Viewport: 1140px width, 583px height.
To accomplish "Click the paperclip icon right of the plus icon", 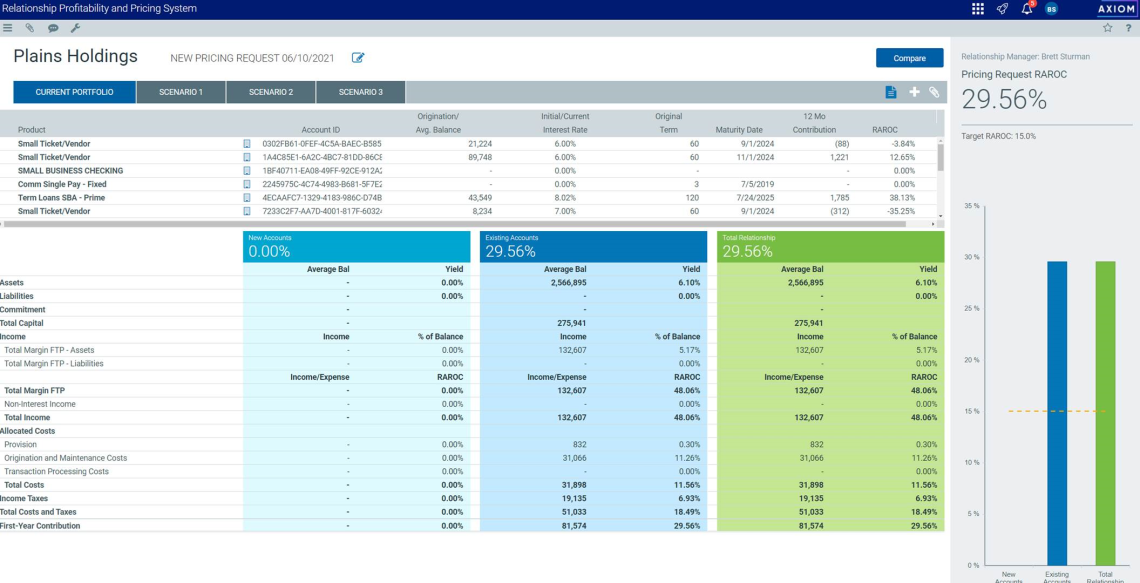I will pos(936,91).
